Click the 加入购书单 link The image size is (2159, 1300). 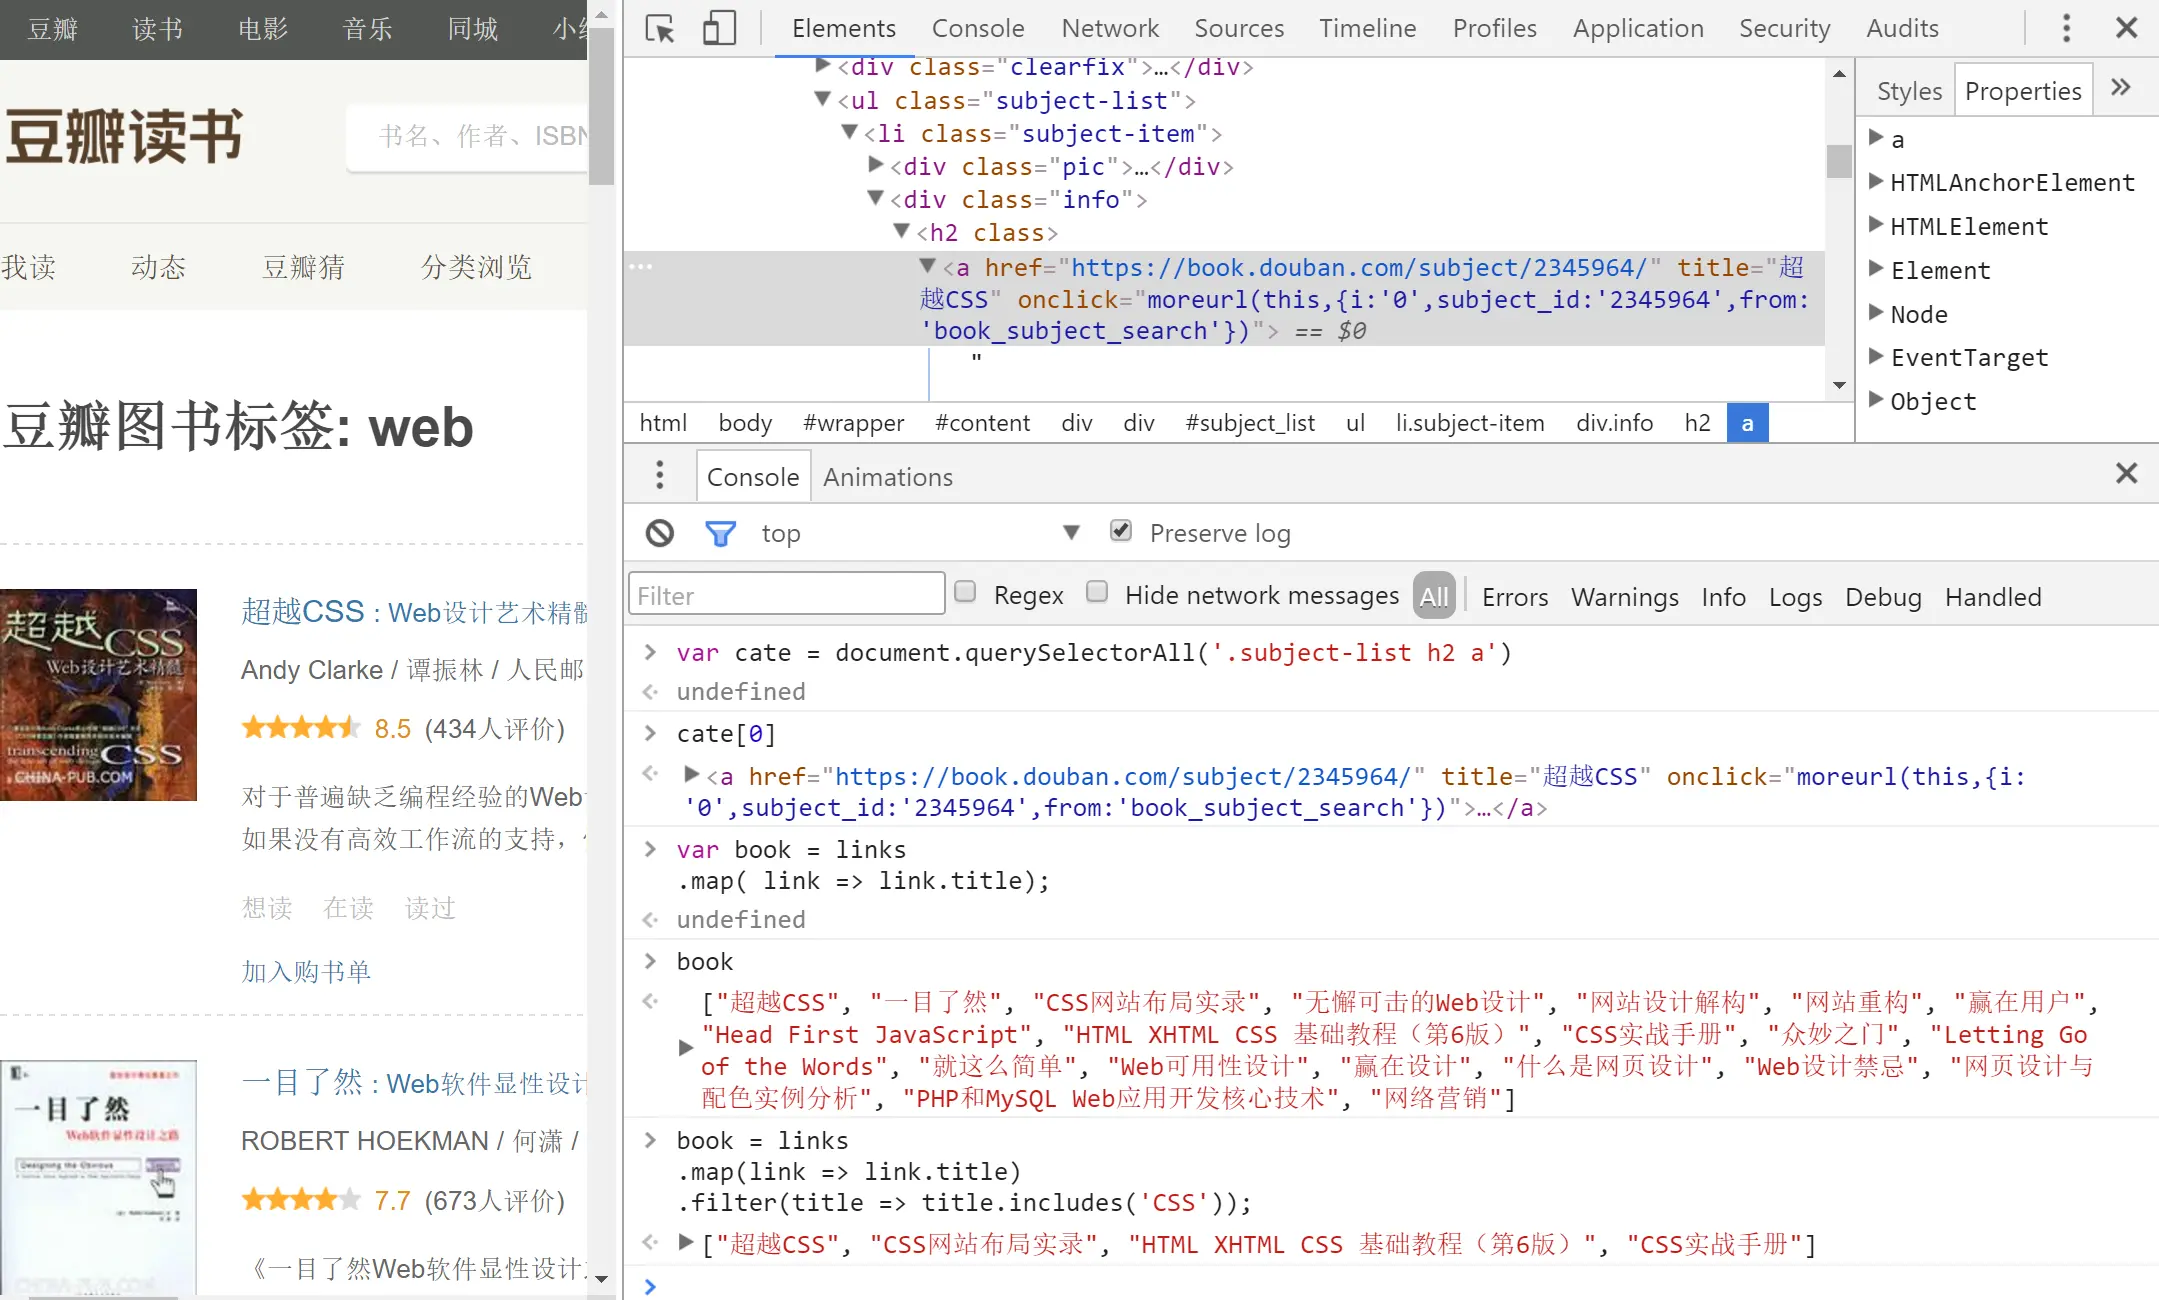point(306,971)
